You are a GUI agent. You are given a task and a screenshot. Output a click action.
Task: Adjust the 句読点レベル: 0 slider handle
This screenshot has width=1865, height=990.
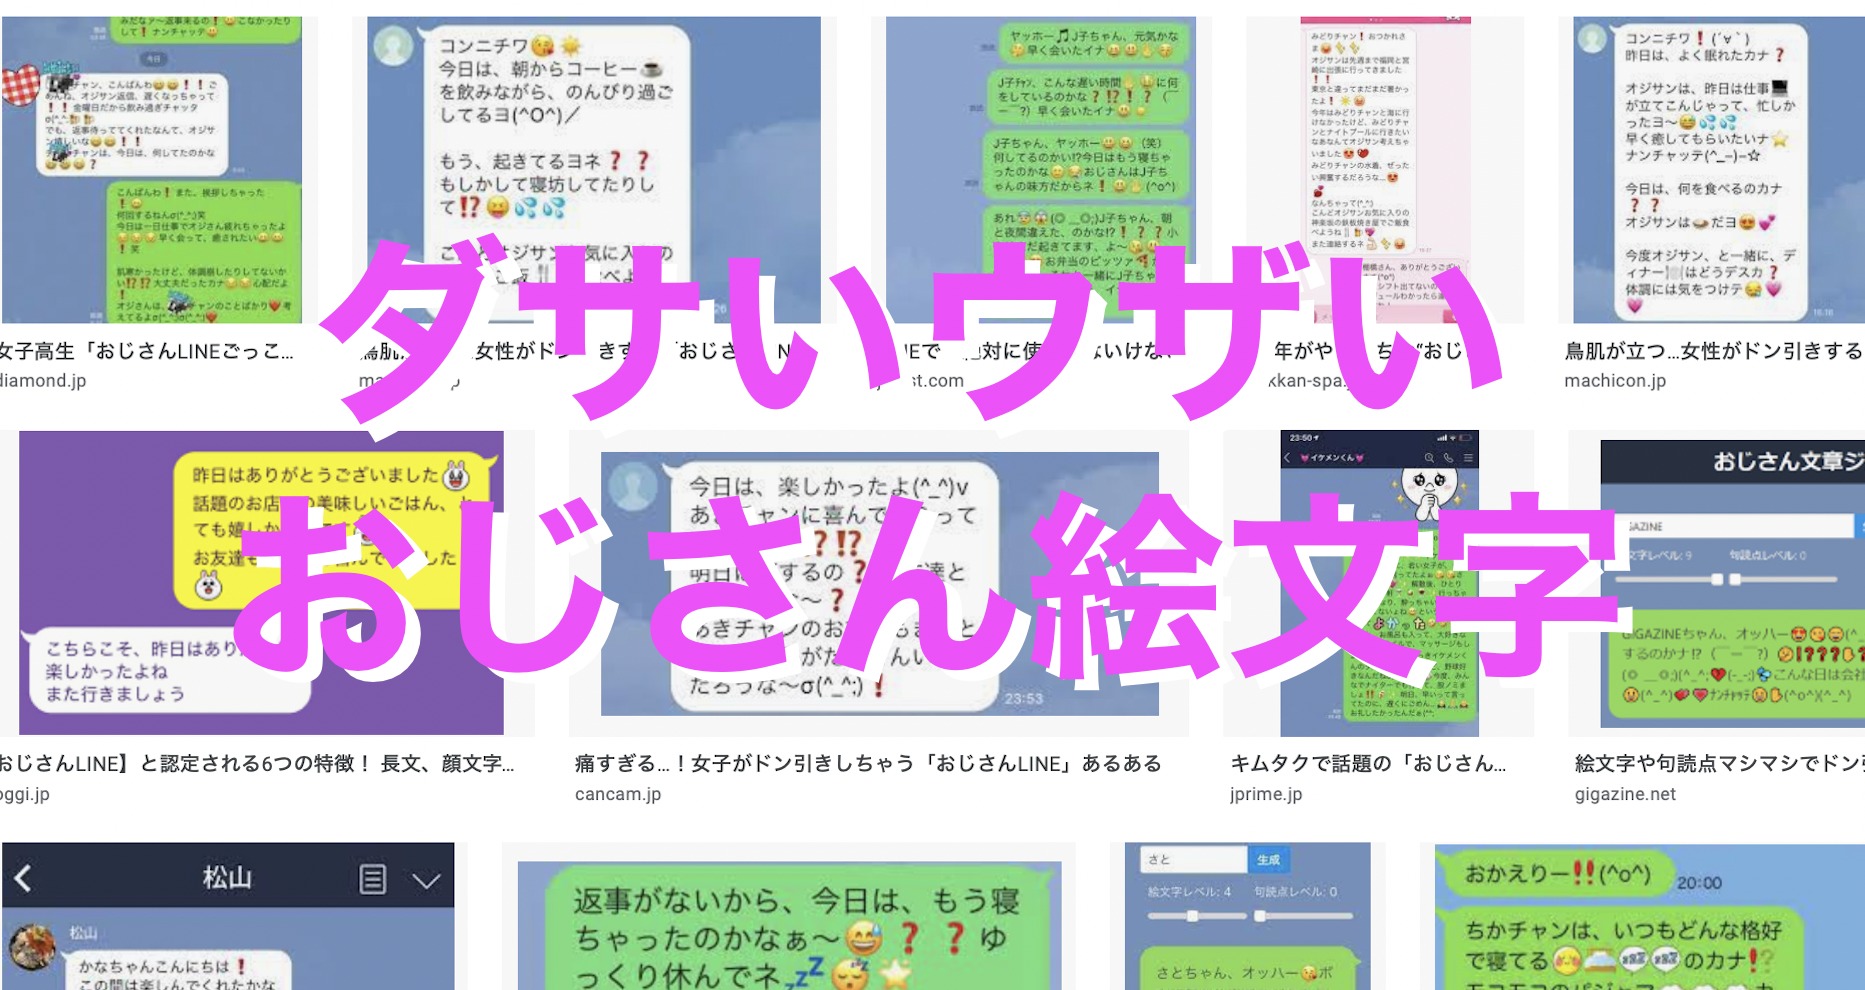1260,916
